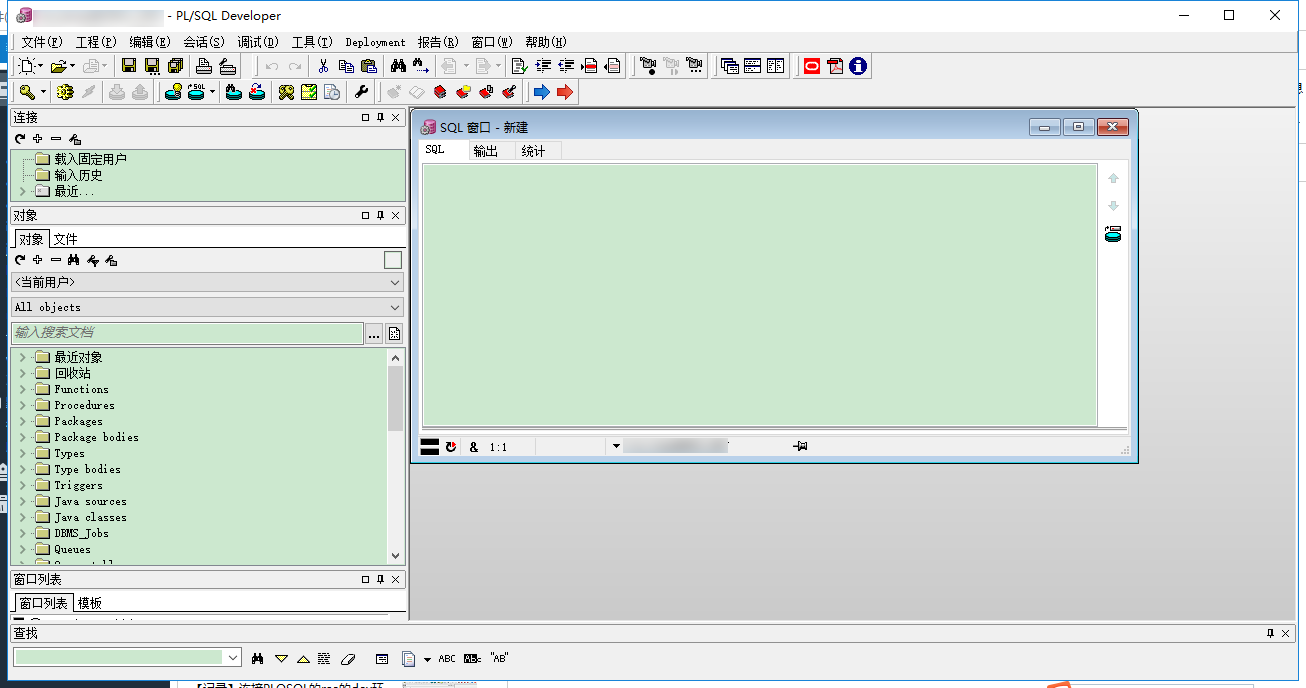The width and height of the screenshot is (1306, 688).
Task: Expand the Packages folder
Action: pos(23,421)
